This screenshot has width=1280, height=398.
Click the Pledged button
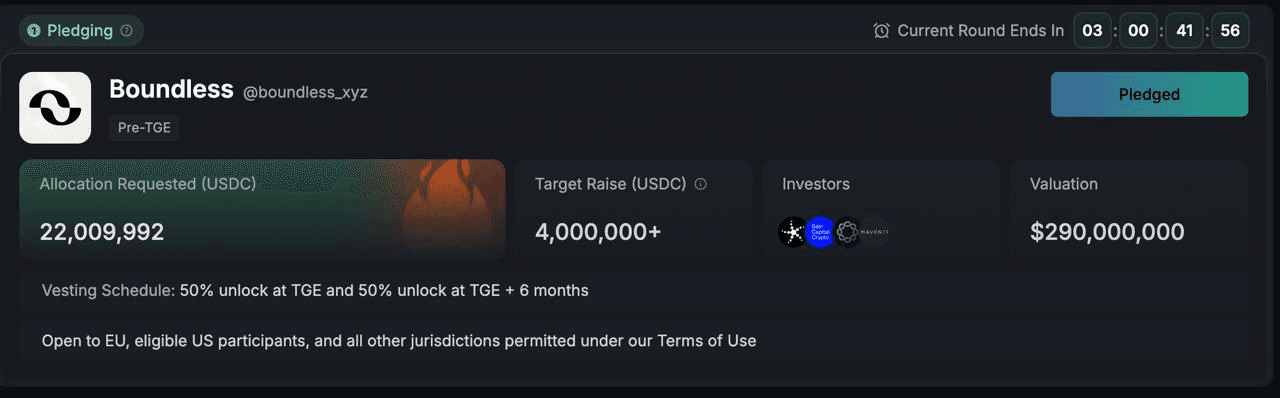1149,94
